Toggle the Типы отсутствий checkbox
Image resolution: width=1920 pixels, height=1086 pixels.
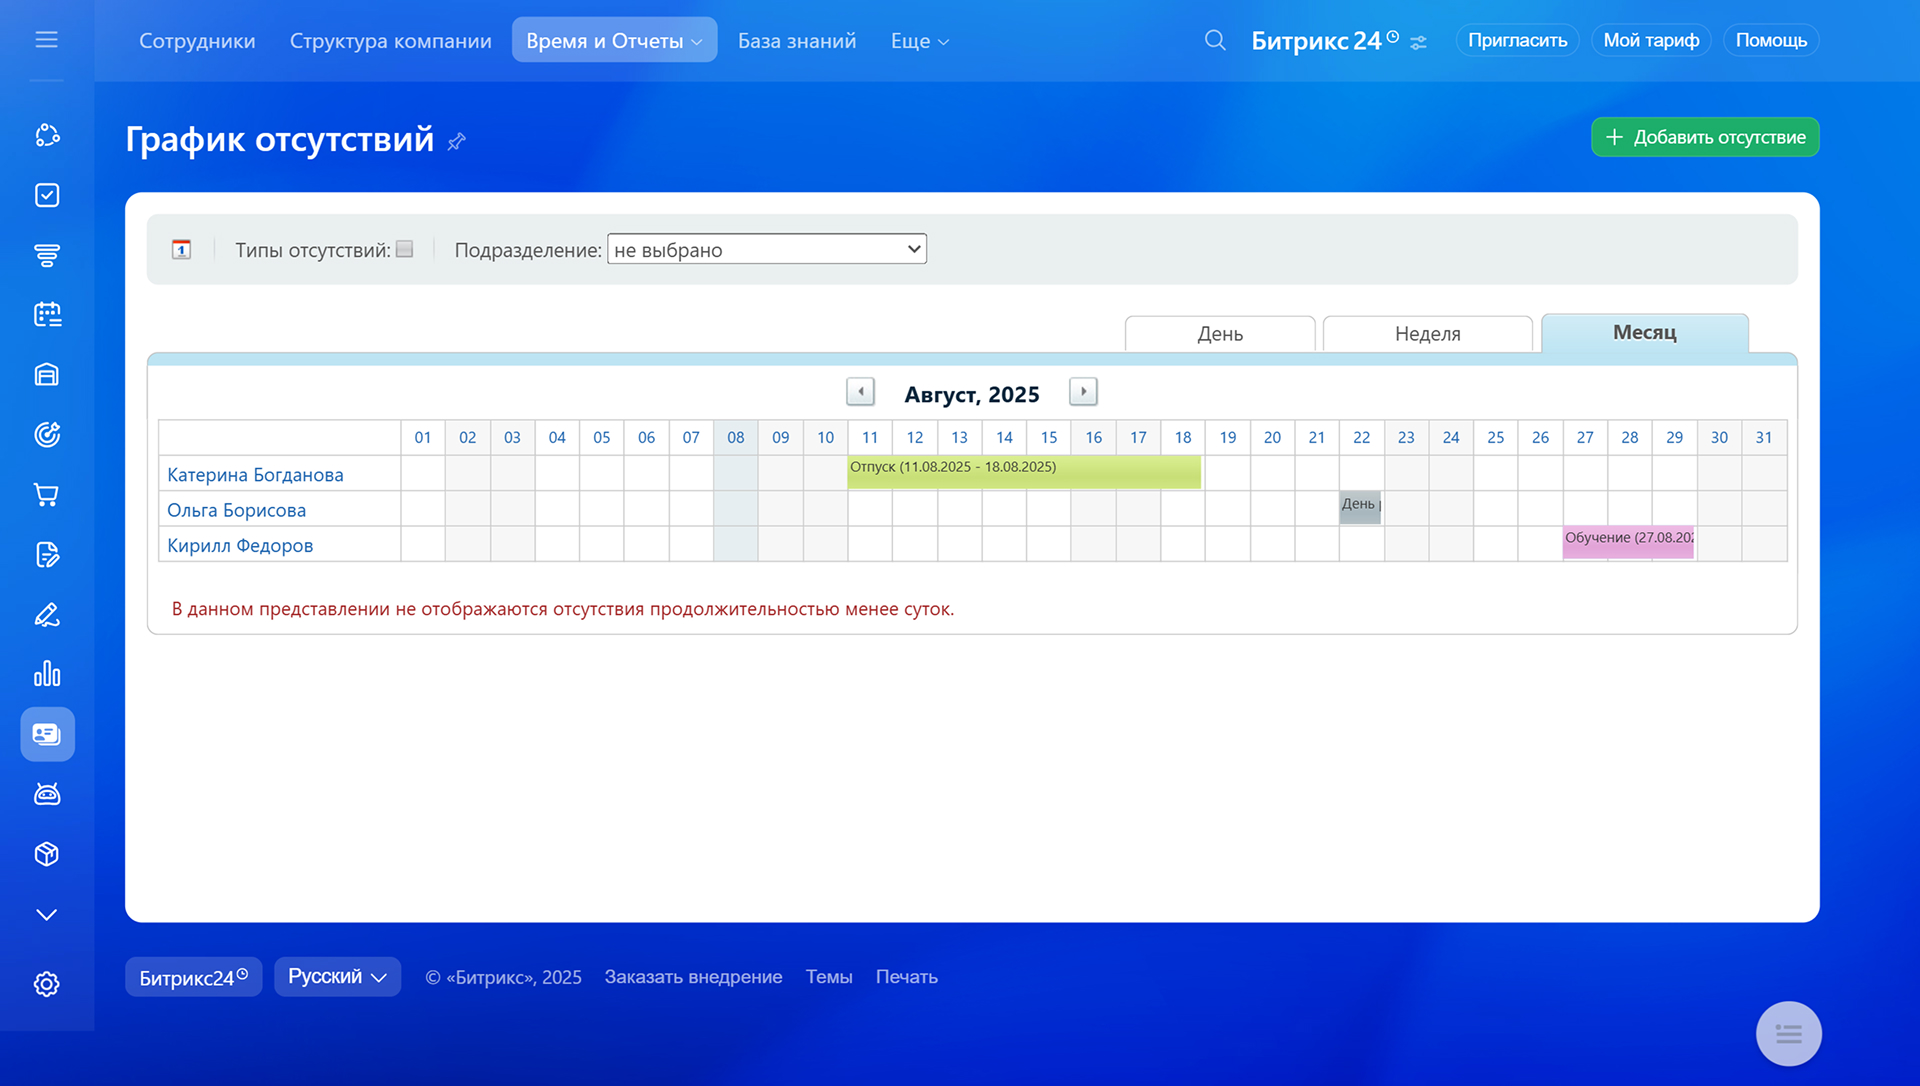coord(405,249)
